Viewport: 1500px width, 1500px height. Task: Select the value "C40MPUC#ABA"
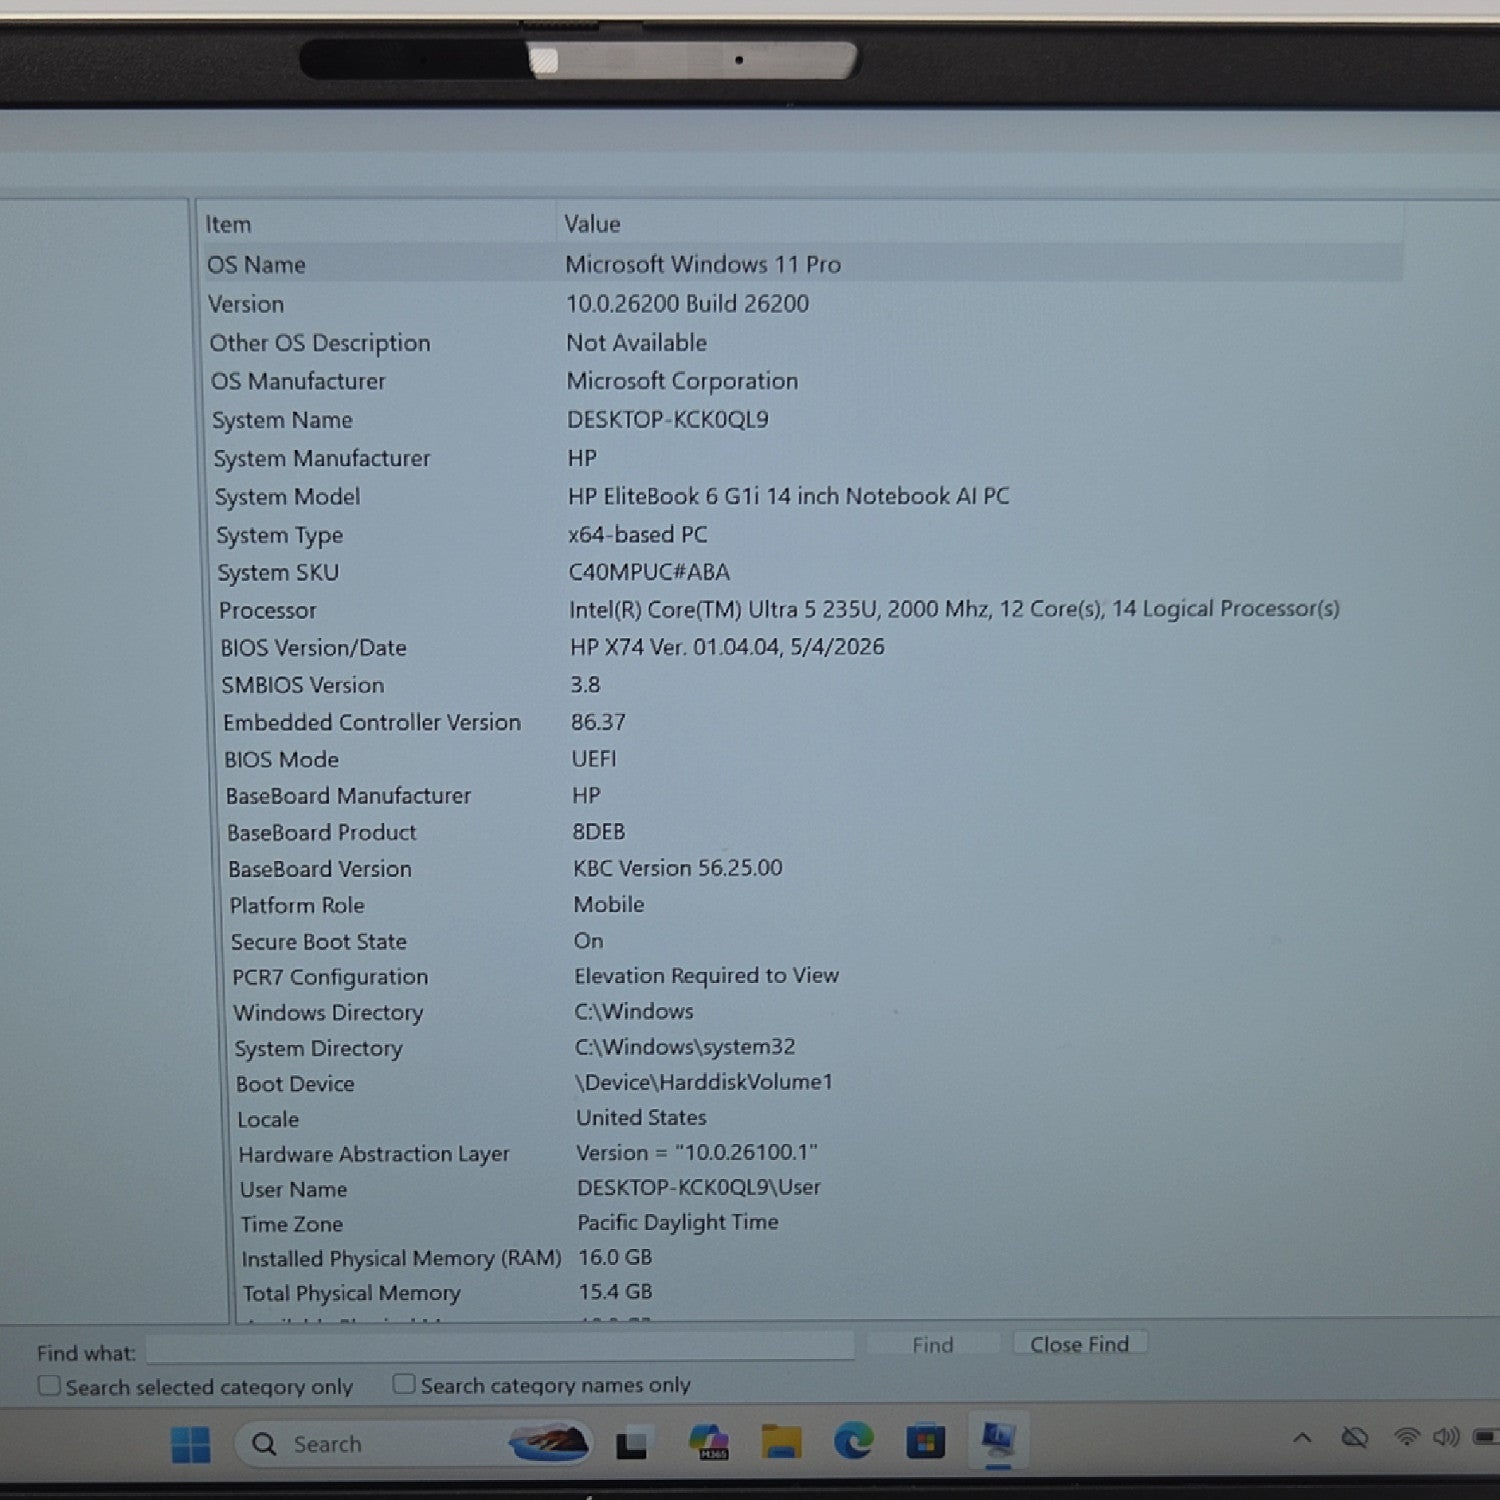pyautogui.click(x=649, y=572)
